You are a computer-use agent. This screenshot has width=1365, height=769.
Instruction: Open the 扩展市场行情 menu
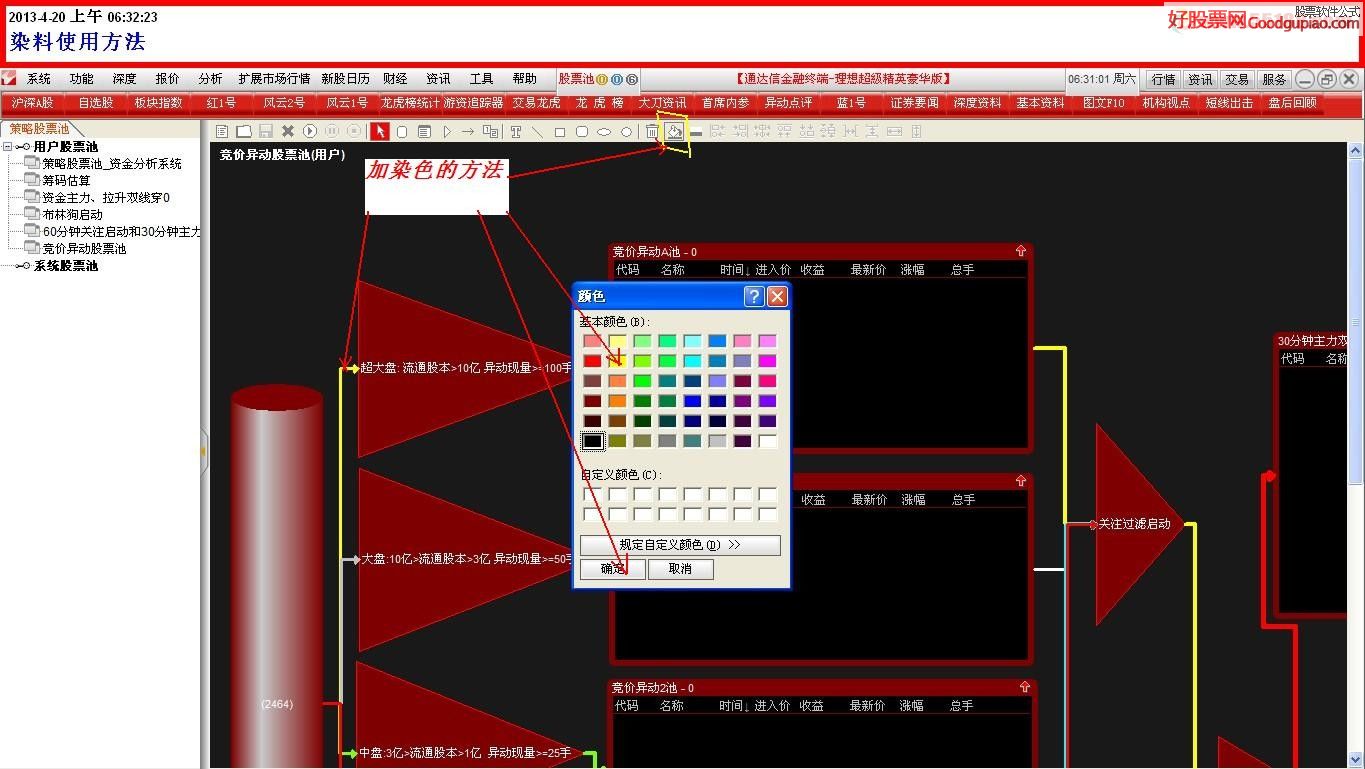[274, 79]
